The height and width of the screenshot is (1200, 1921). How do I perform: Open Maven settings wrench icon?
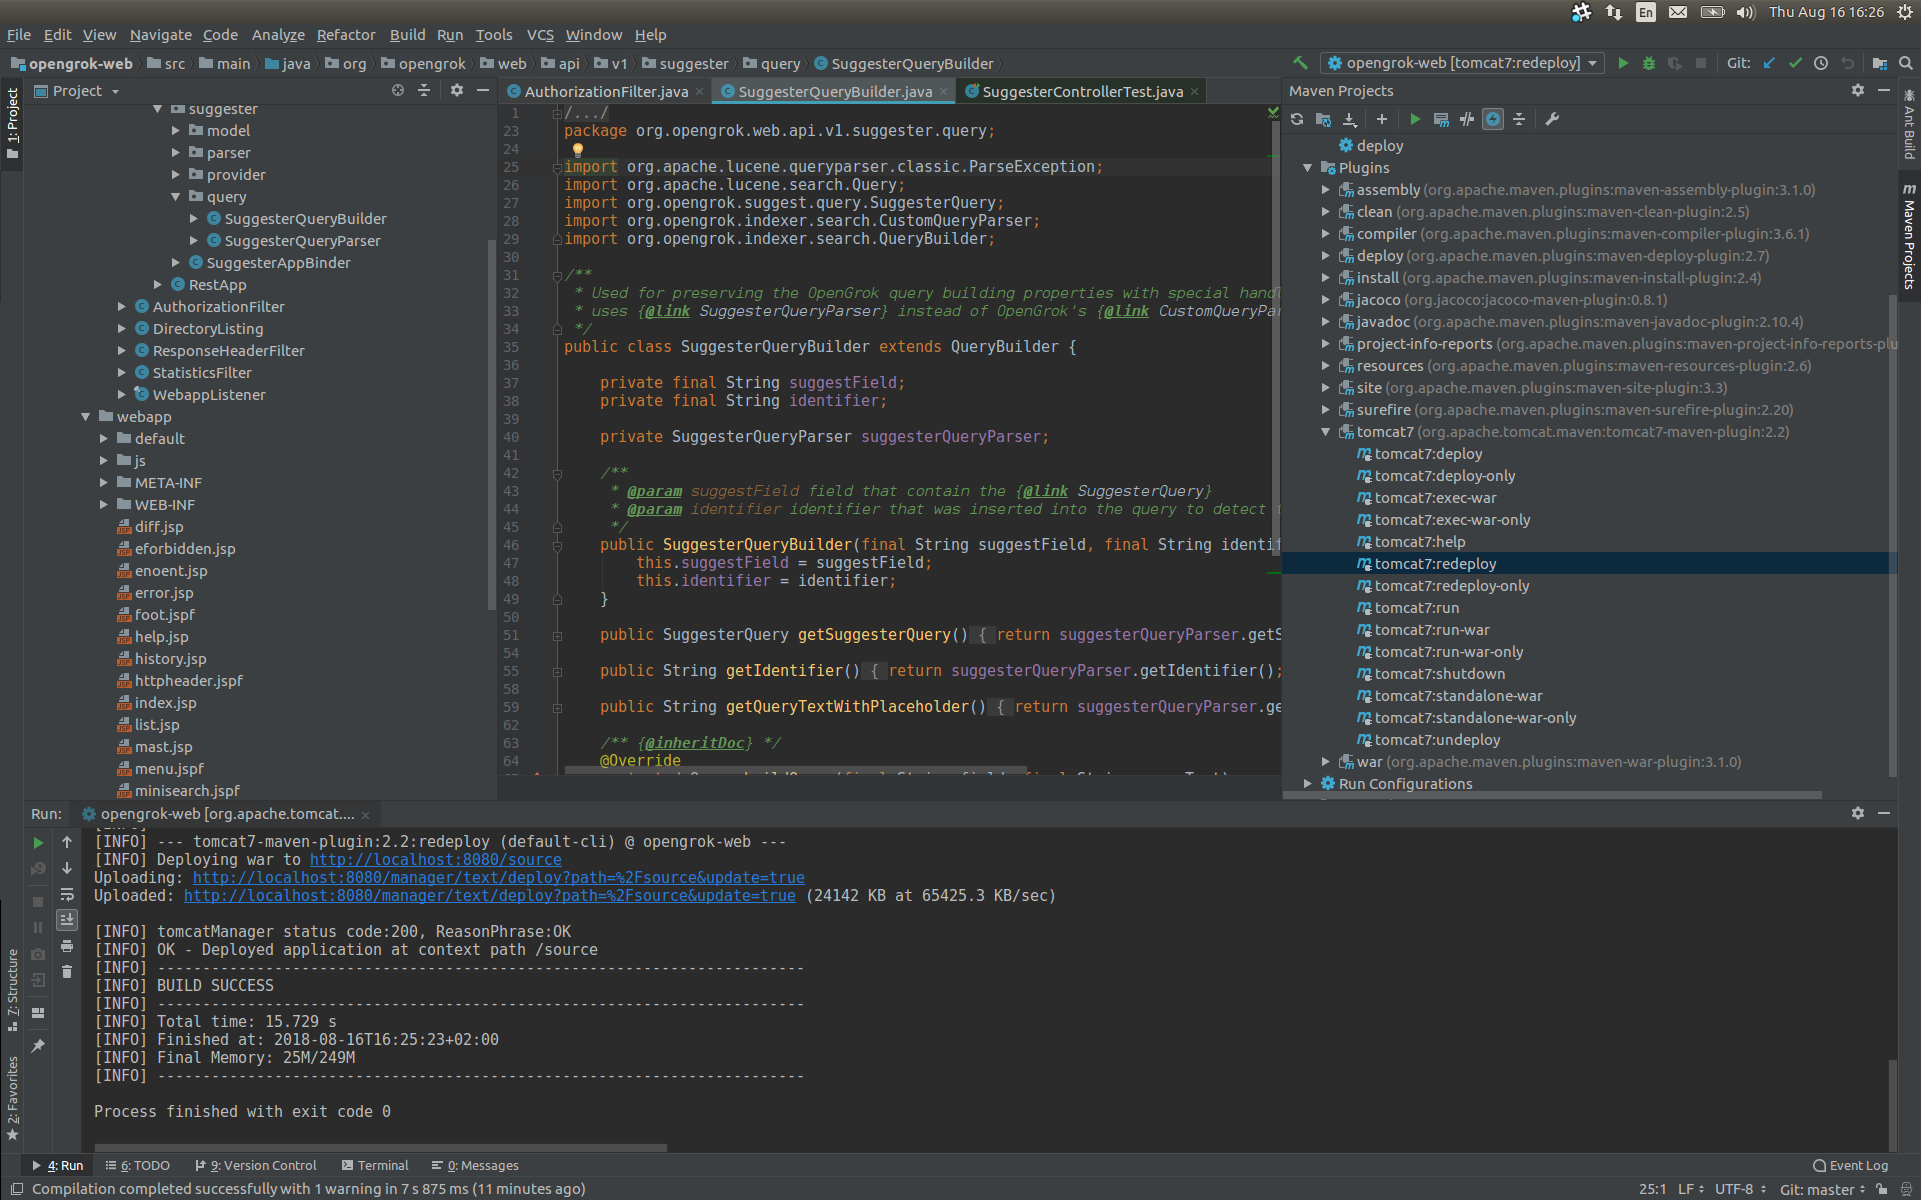(1552, 119)
